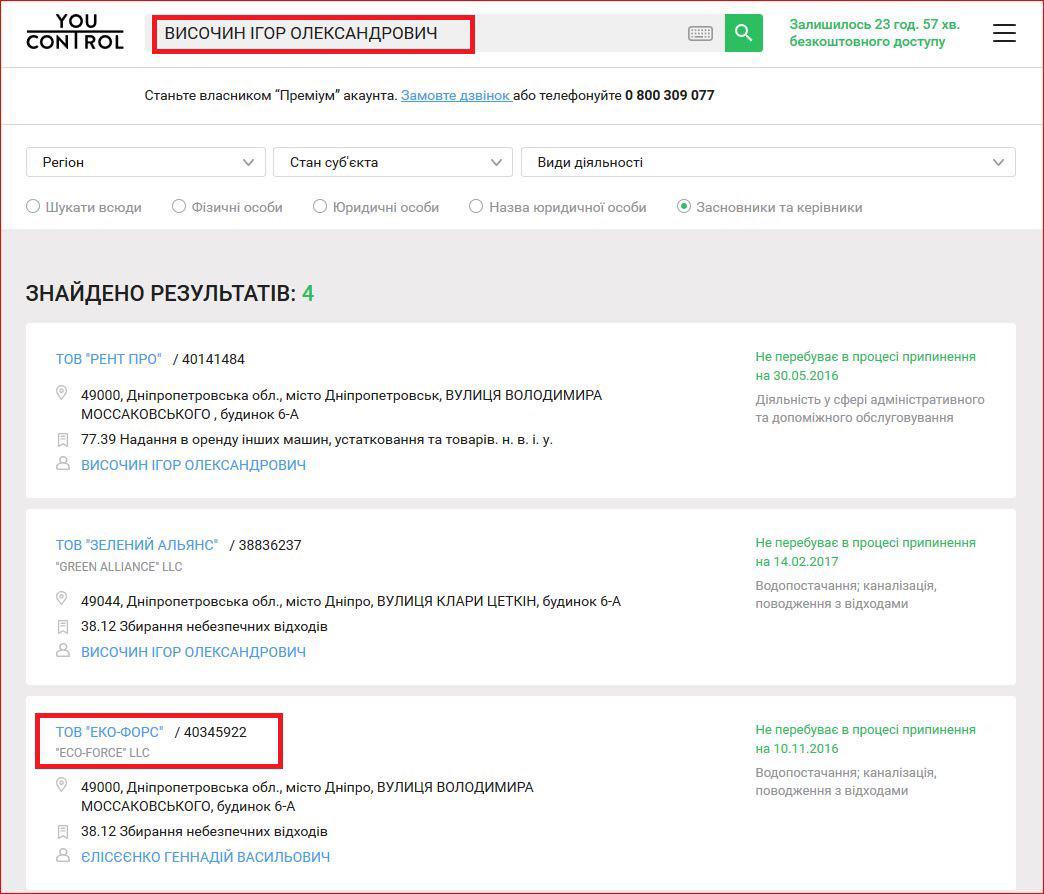Screen dimensions: 1044x894
Task: Click person icon in the ТОВ "РЕНТ ПРО" card
Action: 63,463
